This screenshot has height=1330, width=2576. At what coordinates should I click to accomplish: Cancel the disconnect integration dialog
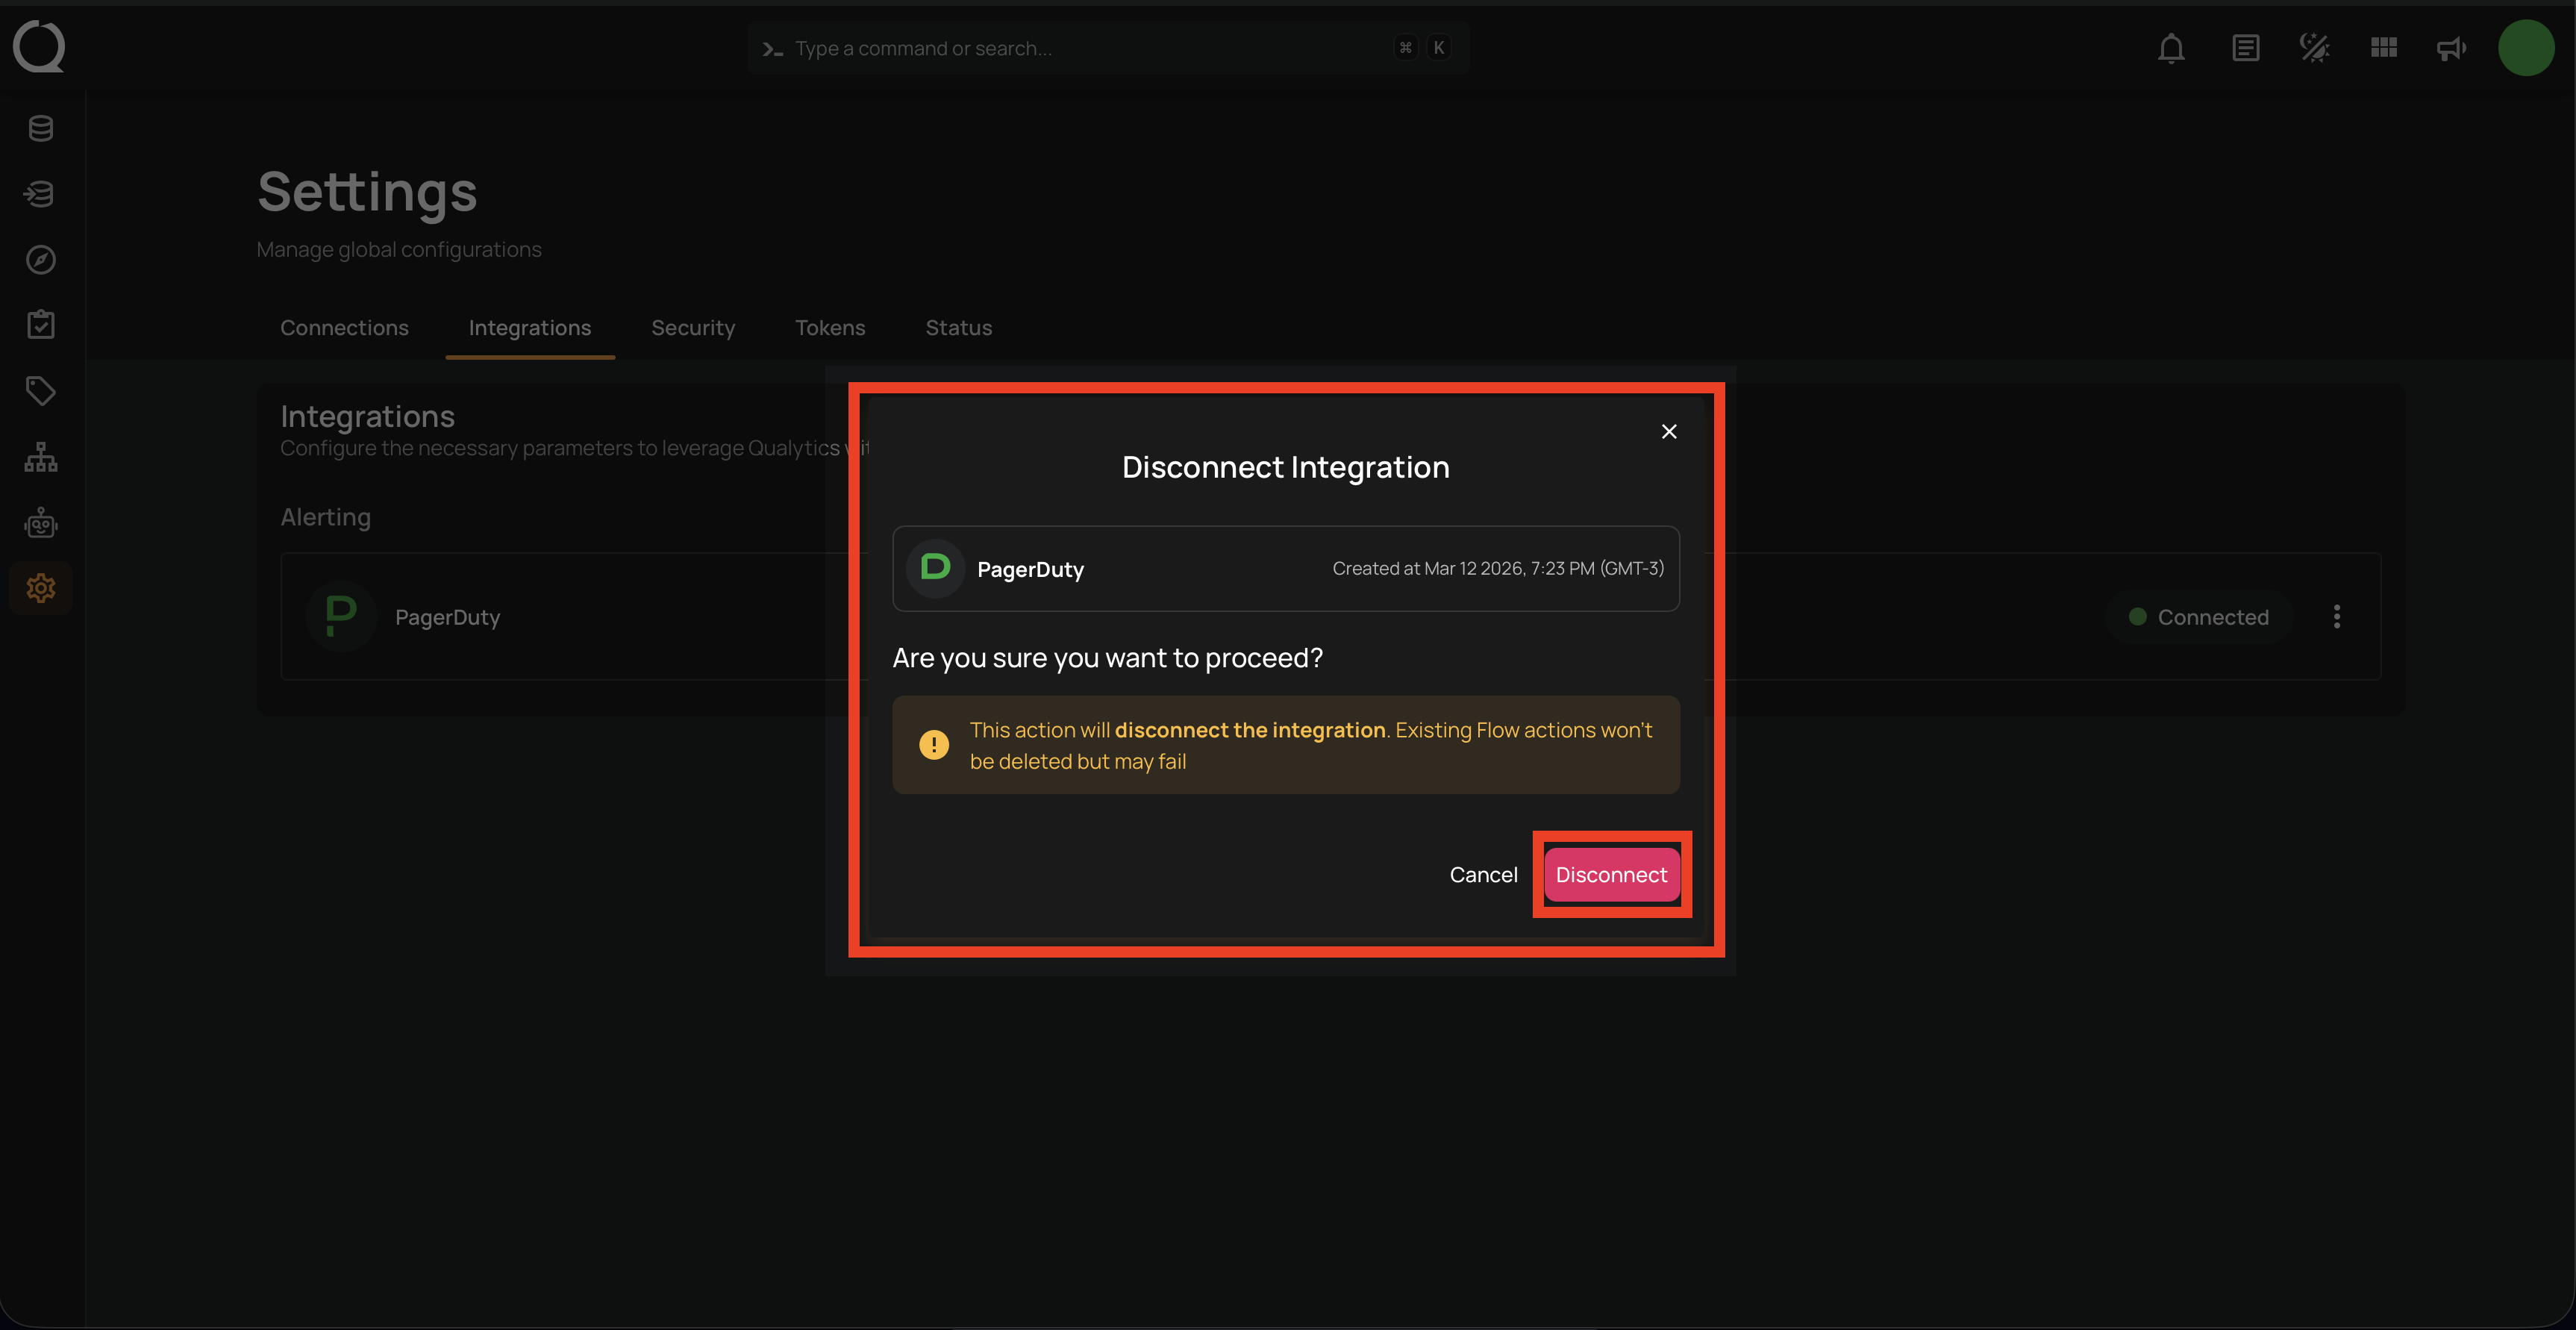pyautogui.click(x=1483, y=875)
